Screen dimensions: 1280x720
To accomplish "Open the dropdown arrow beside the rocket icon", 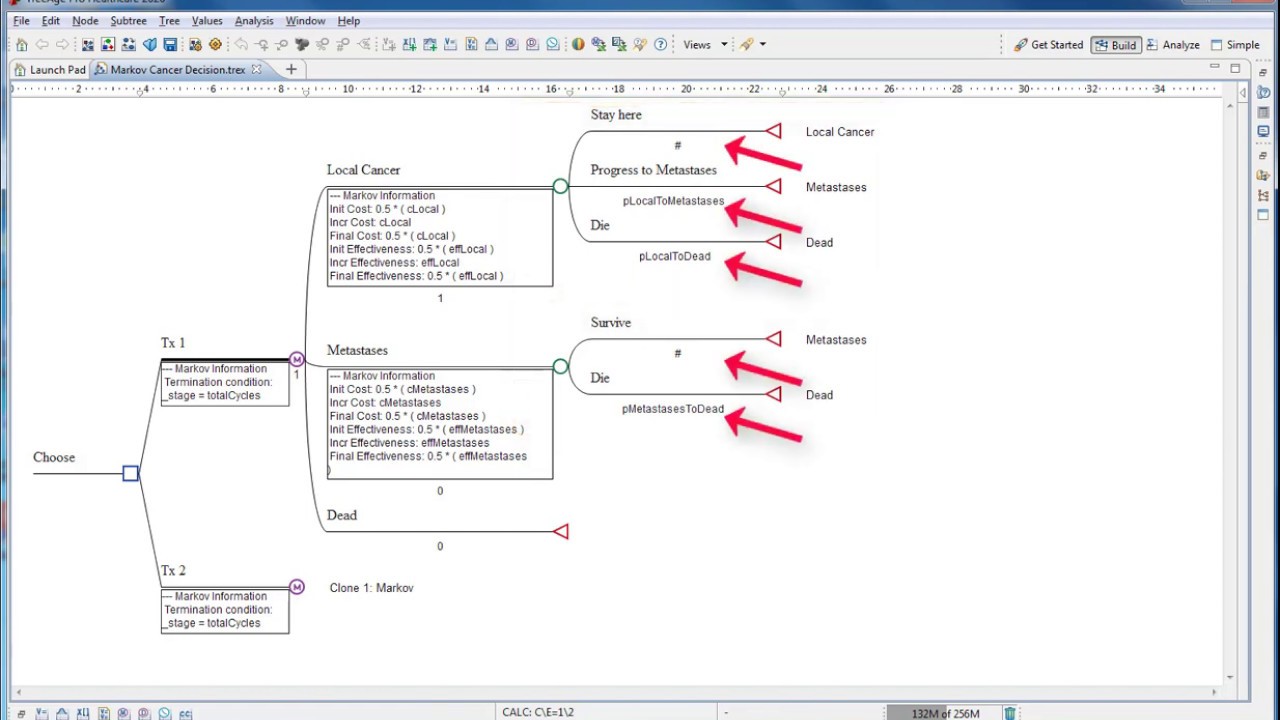I will tap(762, 45).
